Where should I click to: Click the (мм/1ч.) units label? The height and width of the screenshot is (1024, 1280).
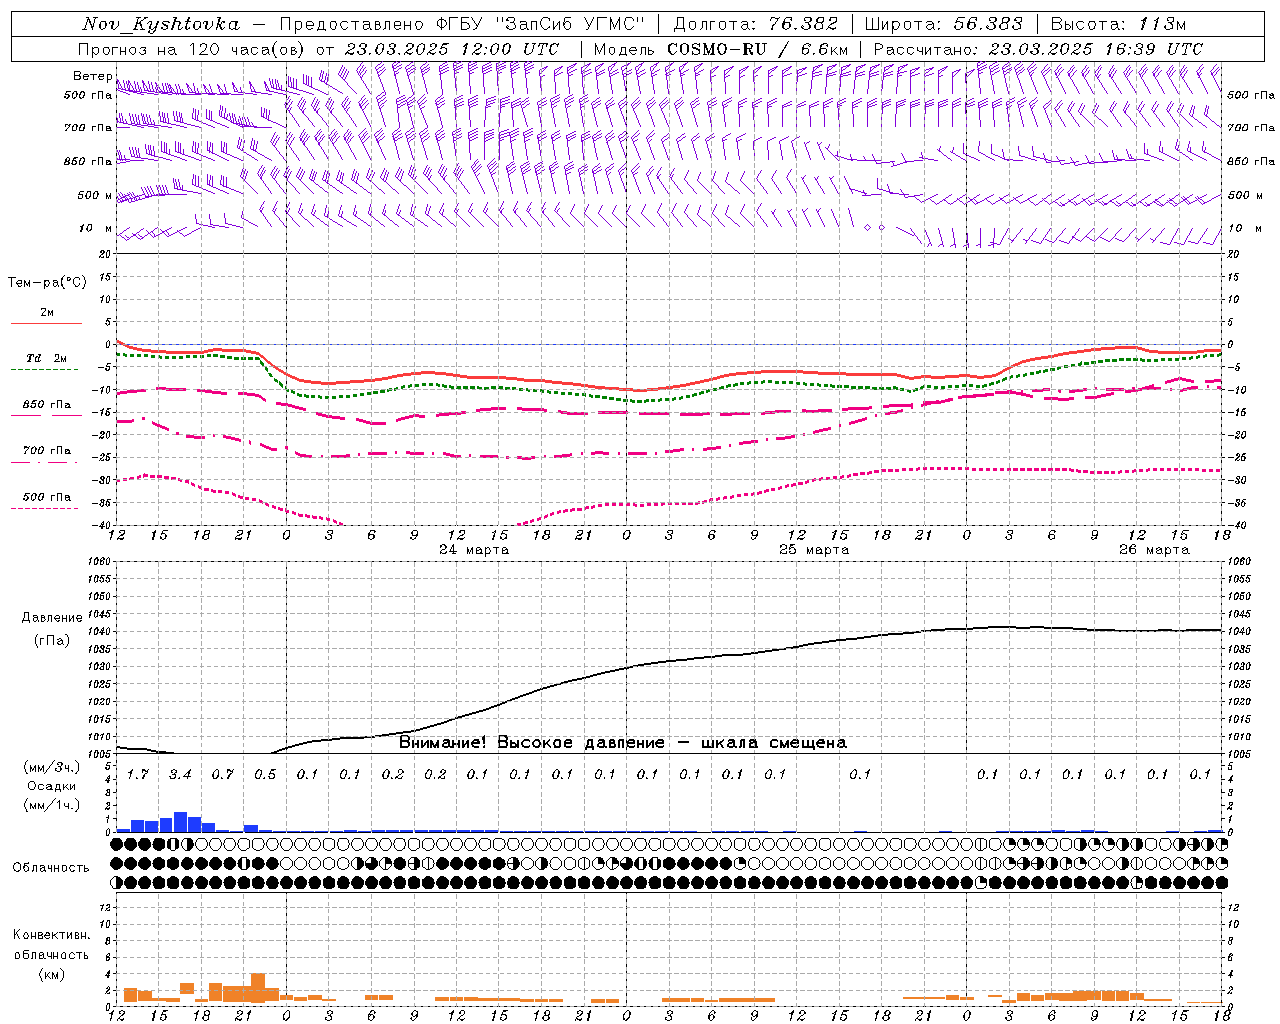pos(51,805)
